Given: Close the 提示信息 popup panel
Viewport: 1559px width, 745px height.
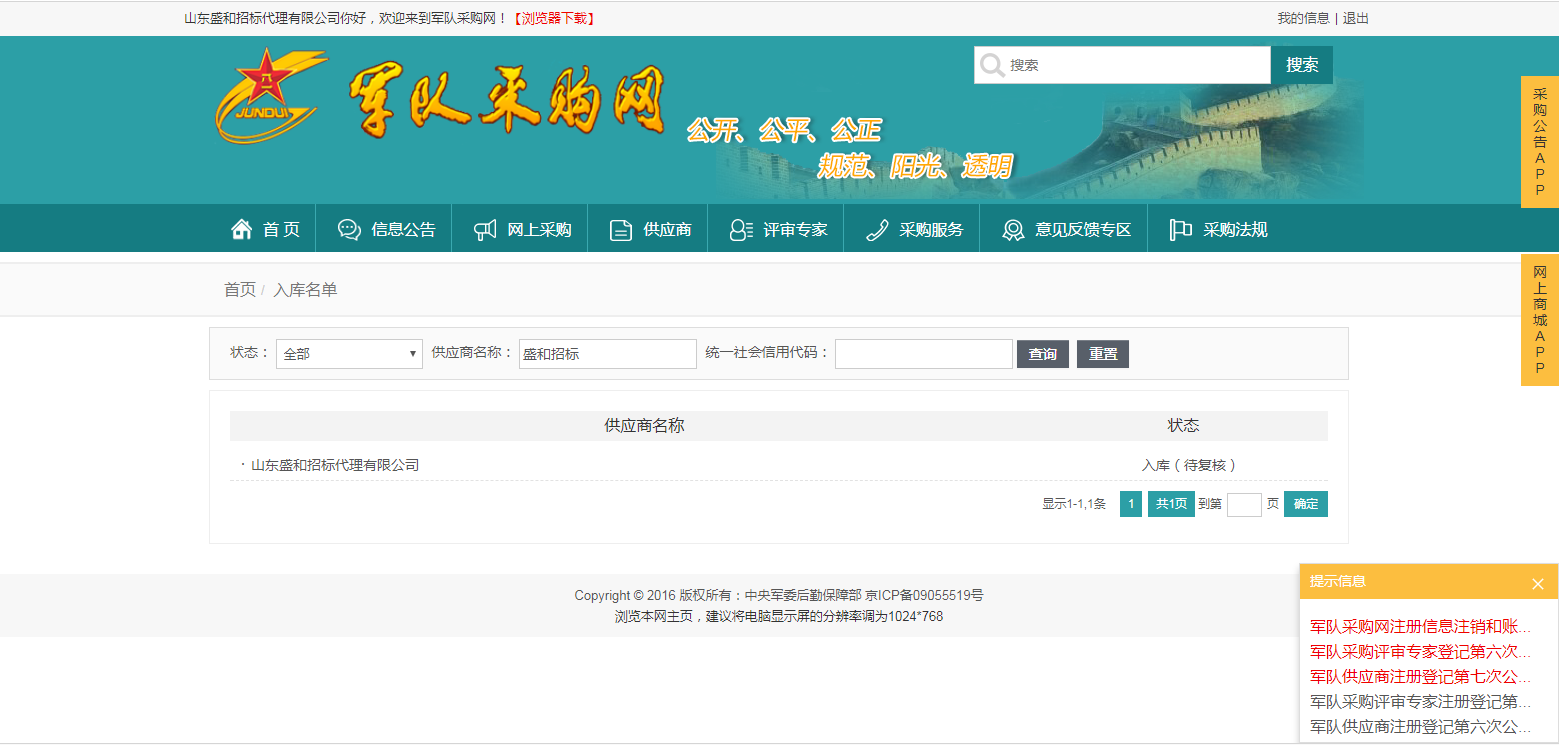Looking at the screenshot, I should click(x=1537, y=583).
